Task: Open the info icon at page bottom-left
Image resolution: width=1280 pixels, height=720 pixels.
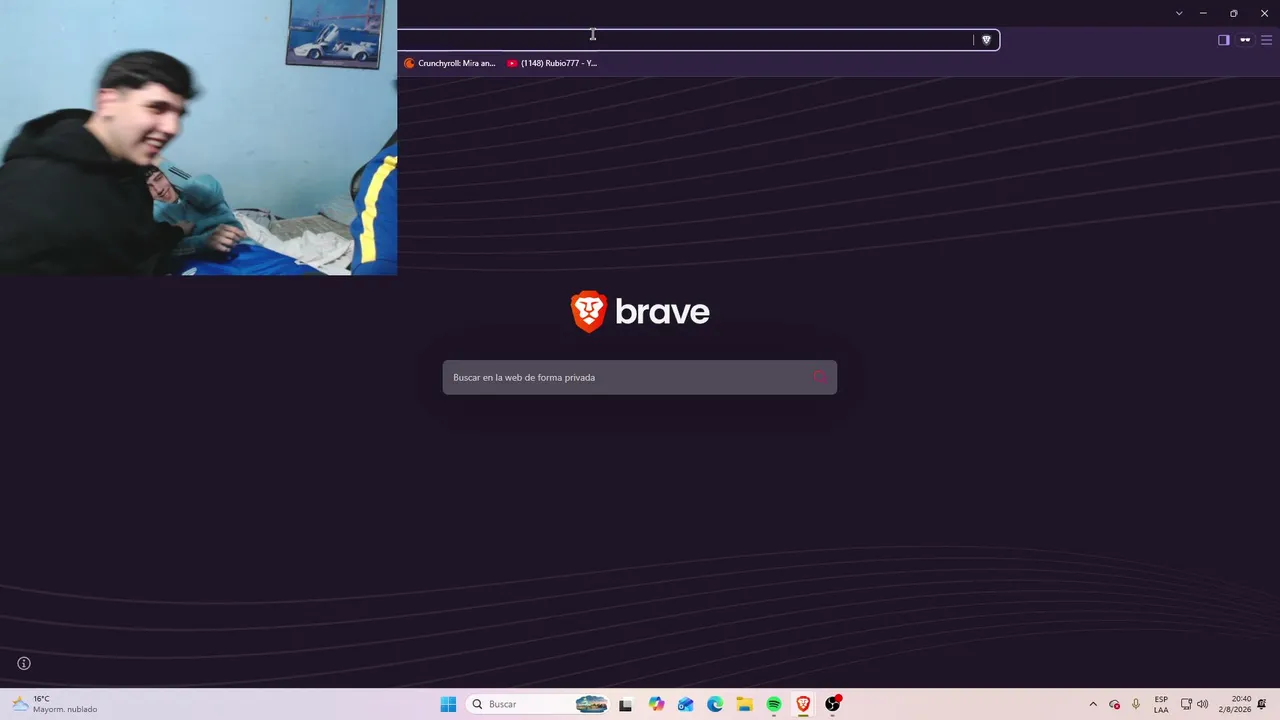Action: [x=24, y=663]
